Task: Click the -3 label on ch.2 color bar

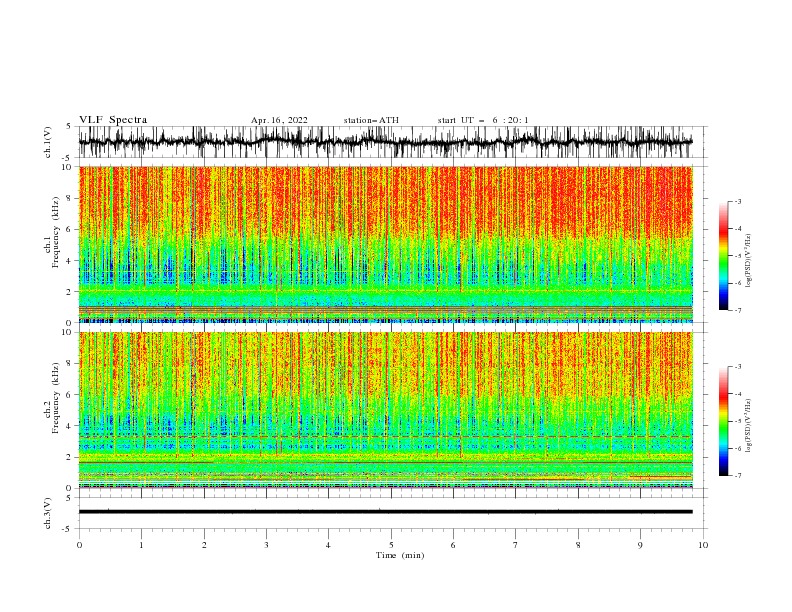Action: click(738, 367)
